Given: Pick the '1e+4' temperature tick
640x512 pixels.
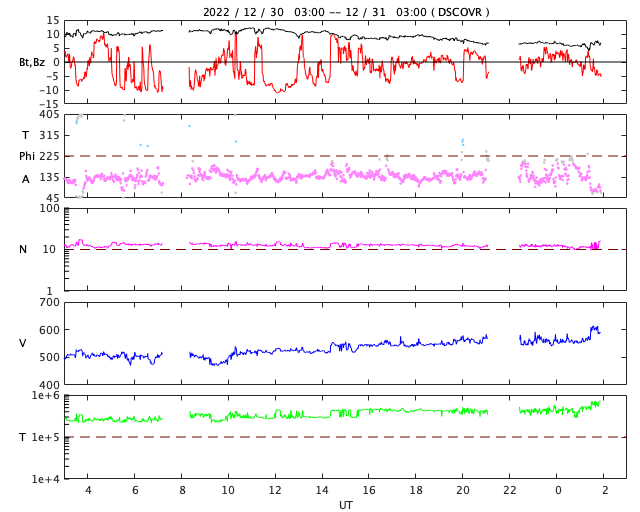Looking at the screenshot, I should point(45,479).
